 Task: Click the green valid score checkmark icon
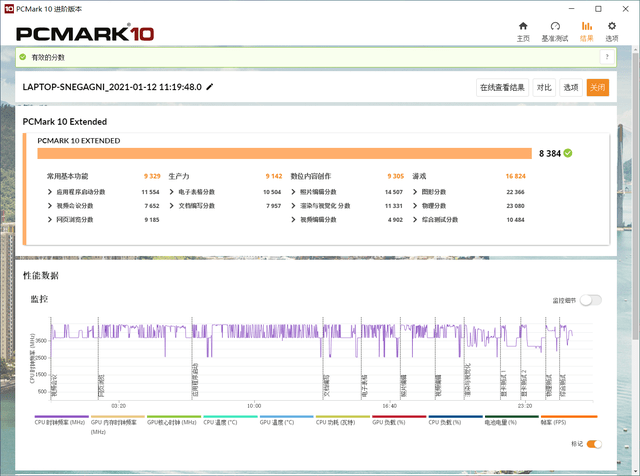pos(568,153)
